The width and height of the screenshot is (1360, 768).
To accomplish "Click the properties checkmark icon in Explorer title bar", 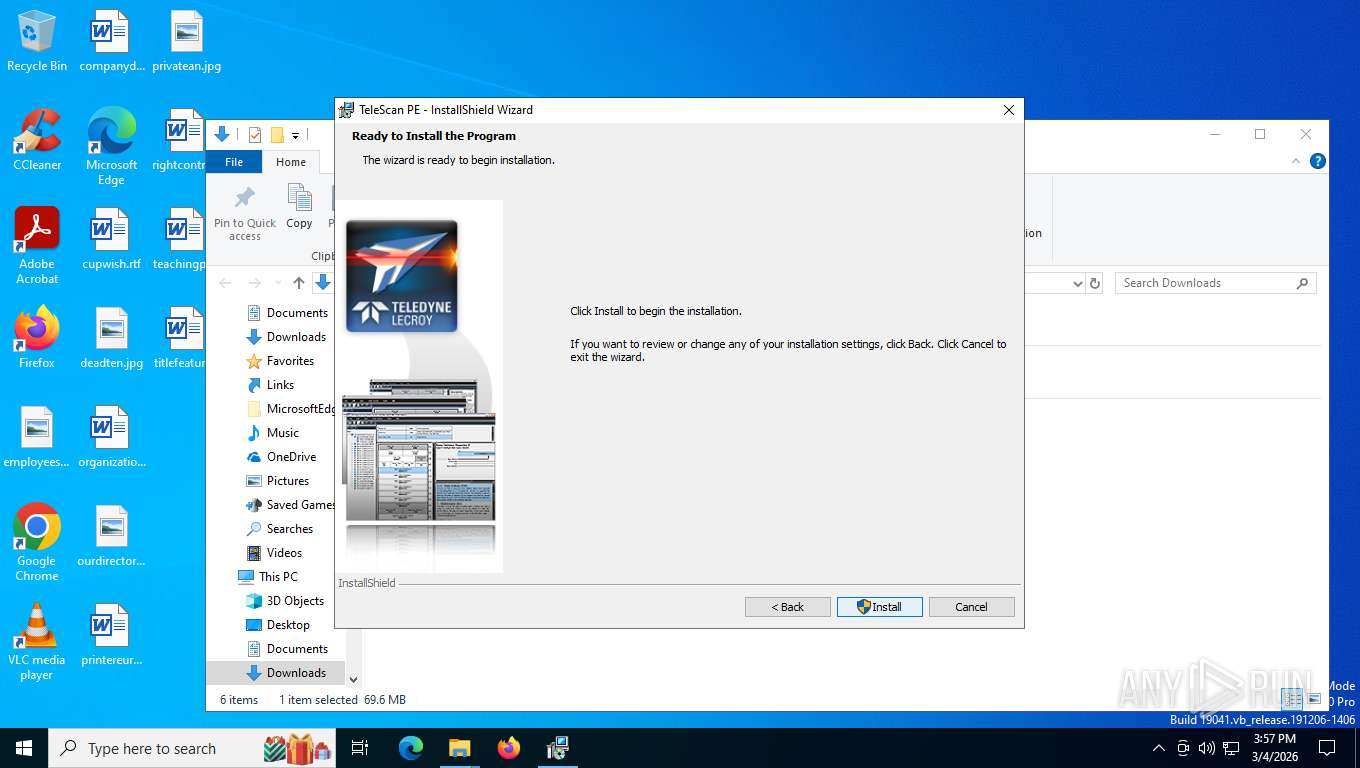I will click(x=254, y=135).
